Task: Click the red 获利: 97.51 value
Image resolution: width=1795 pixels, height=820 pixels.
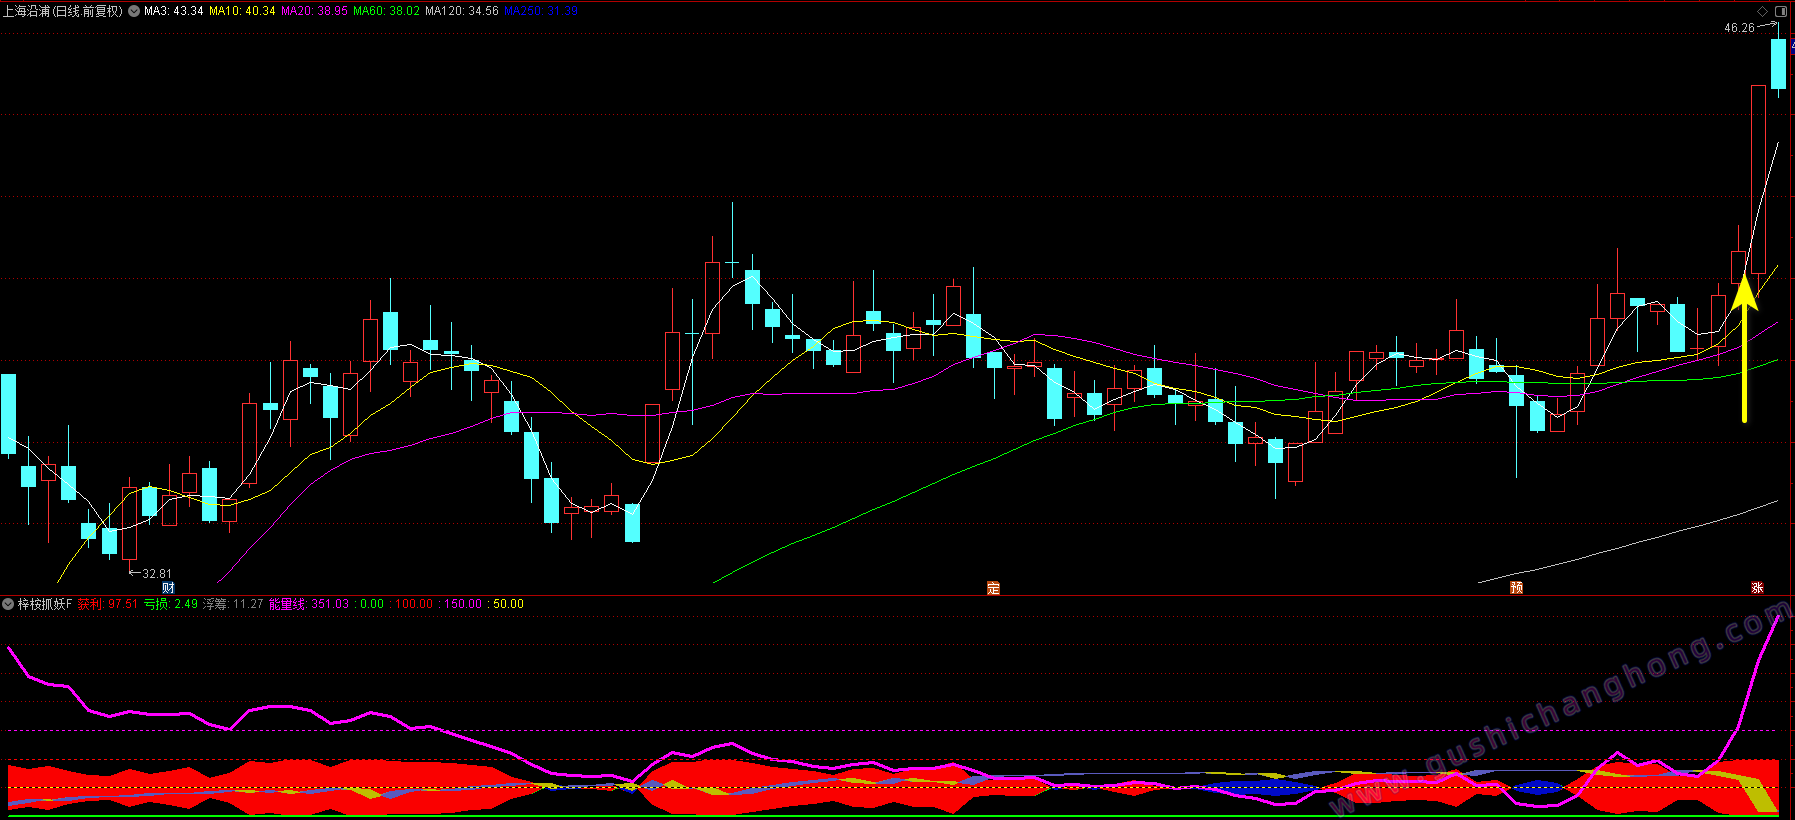Action: (108, 604)
